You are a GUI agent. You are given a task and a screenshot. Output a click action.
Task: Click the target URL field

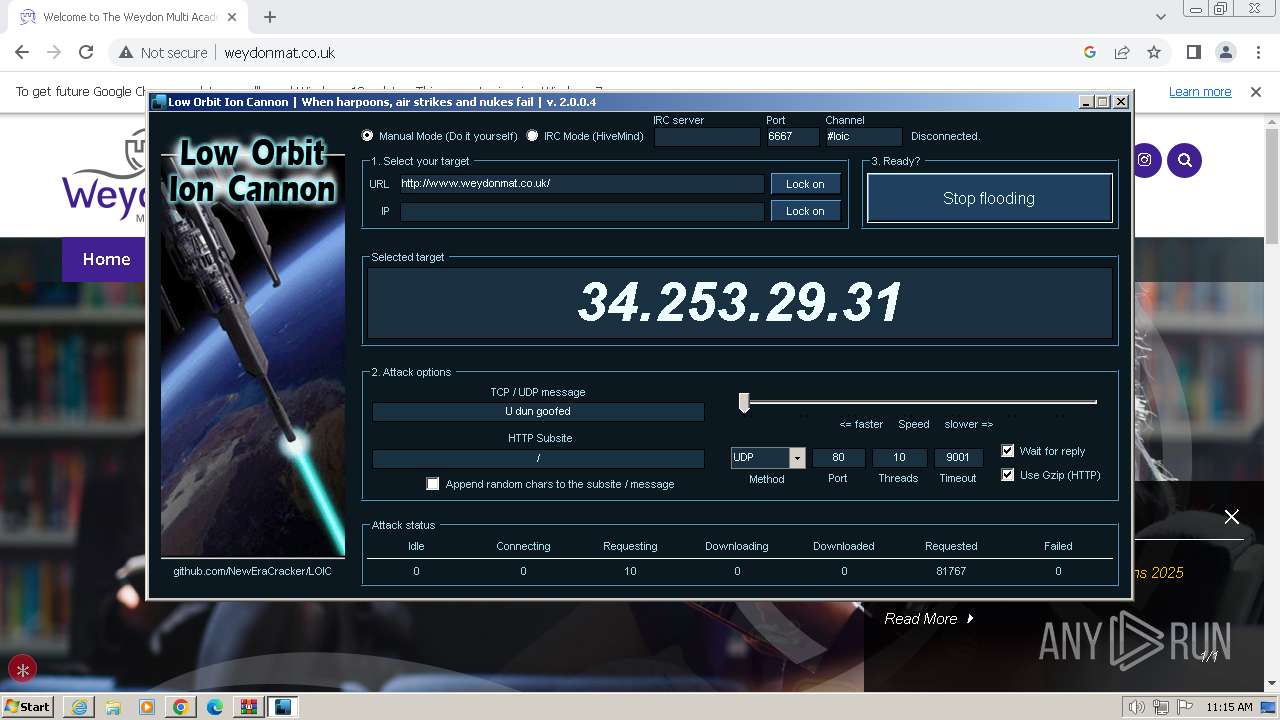point(582,184)
